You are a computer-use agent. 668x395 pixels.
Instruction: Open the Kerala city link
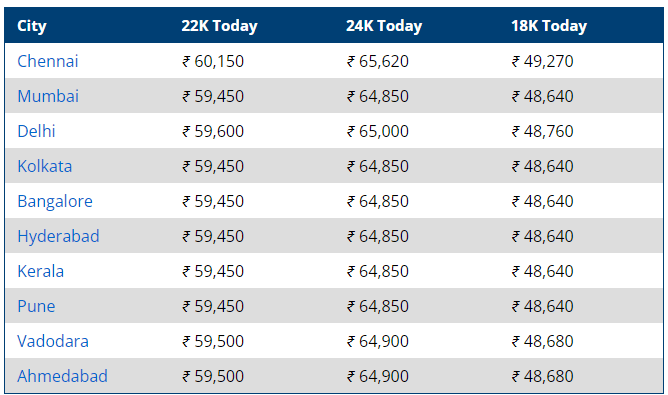[40, 271]
